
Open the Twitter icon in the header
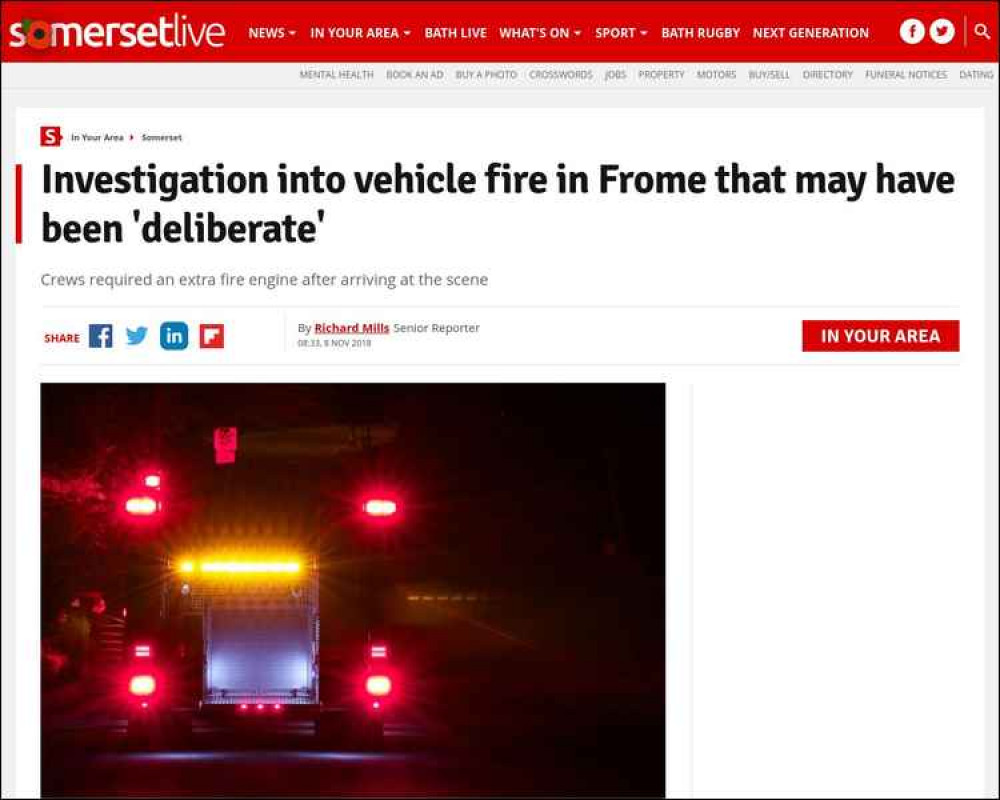click(942, 31)
